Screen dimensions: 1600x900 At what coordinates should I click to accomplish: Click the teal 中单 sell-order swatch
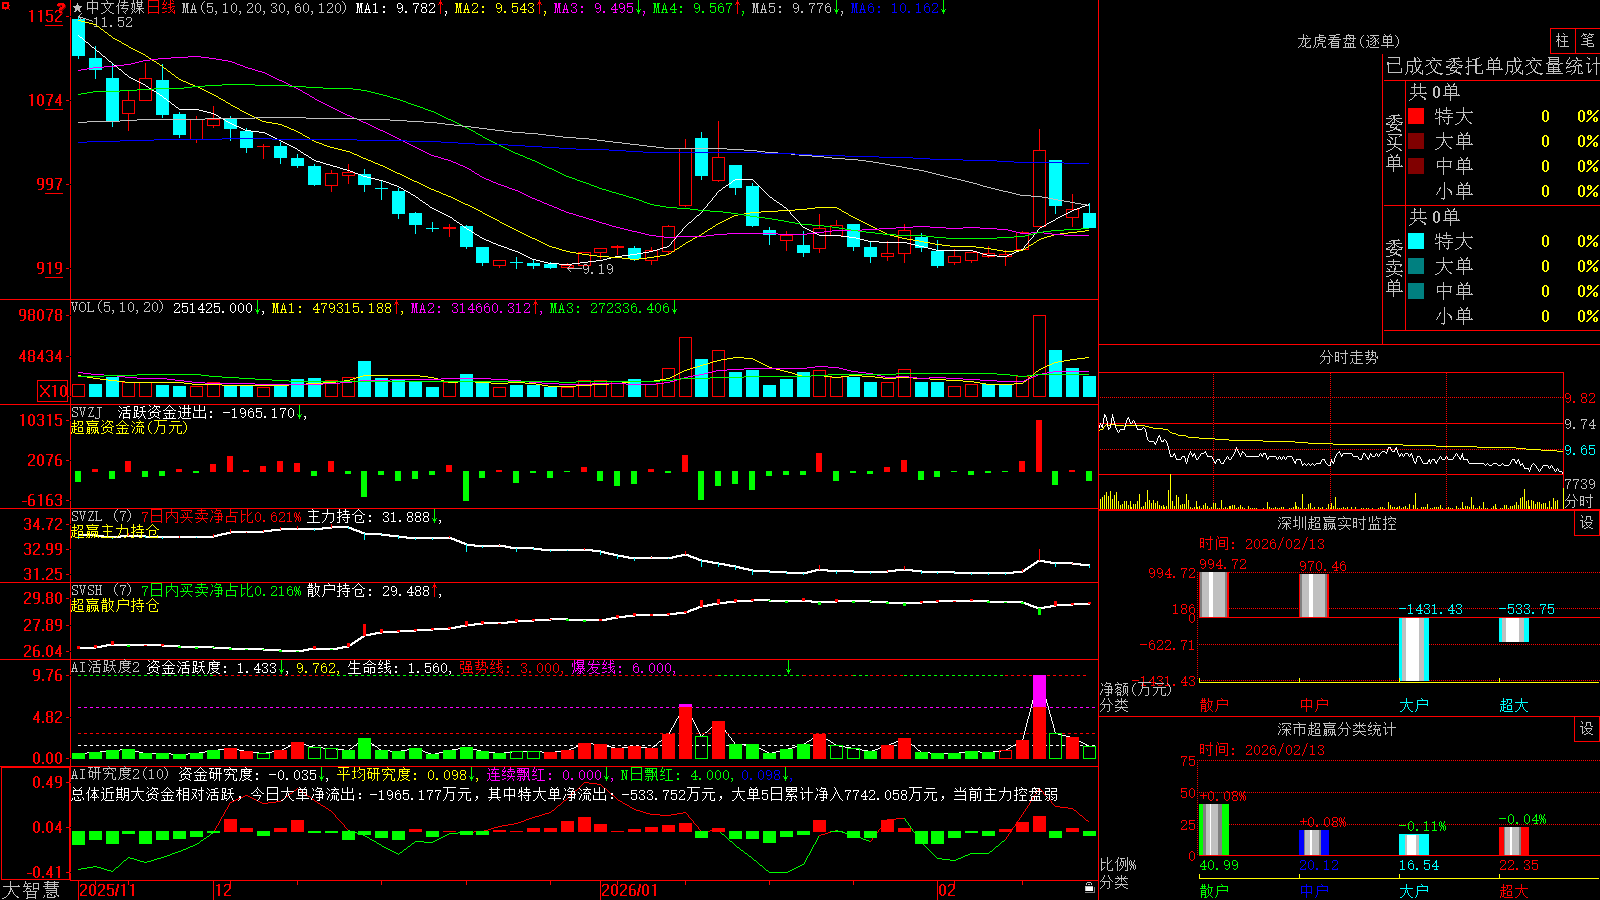point(1416,291)
